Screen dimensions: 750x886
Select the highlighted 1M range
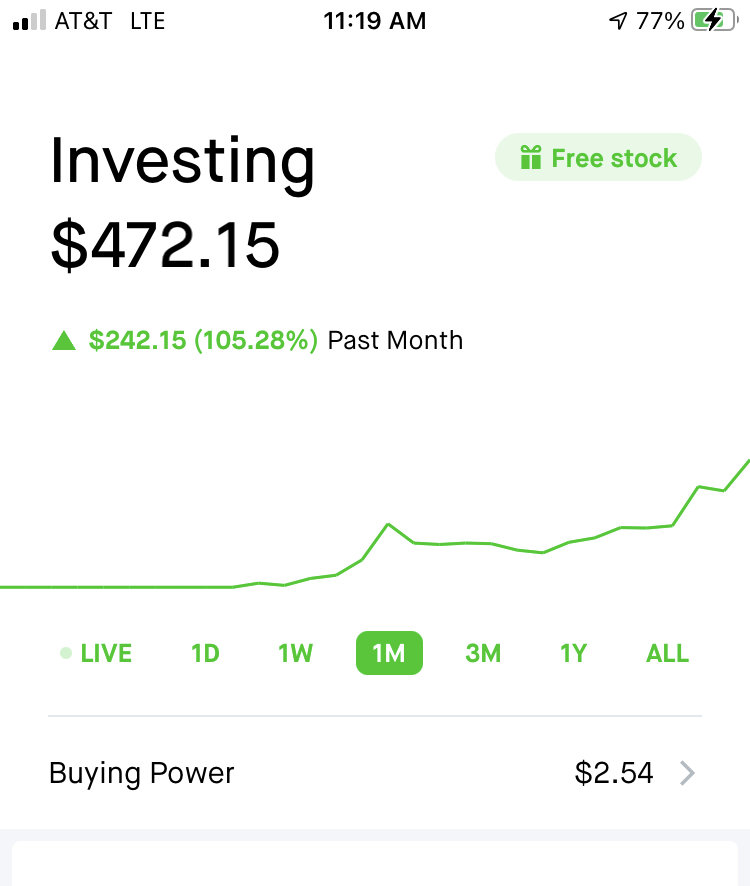pyautogui.click(x=389, y=653)
